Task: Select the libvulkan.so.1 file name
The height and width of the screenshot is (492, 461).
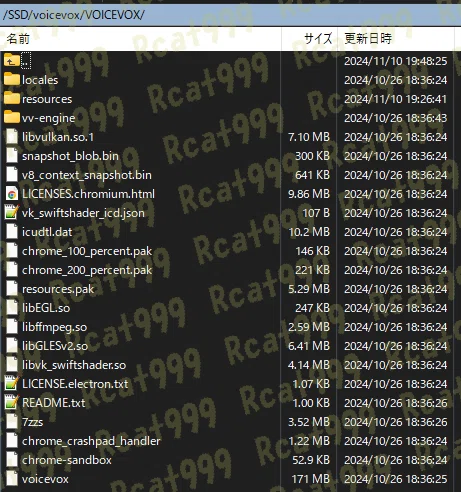Action: [x=58, y=137]
